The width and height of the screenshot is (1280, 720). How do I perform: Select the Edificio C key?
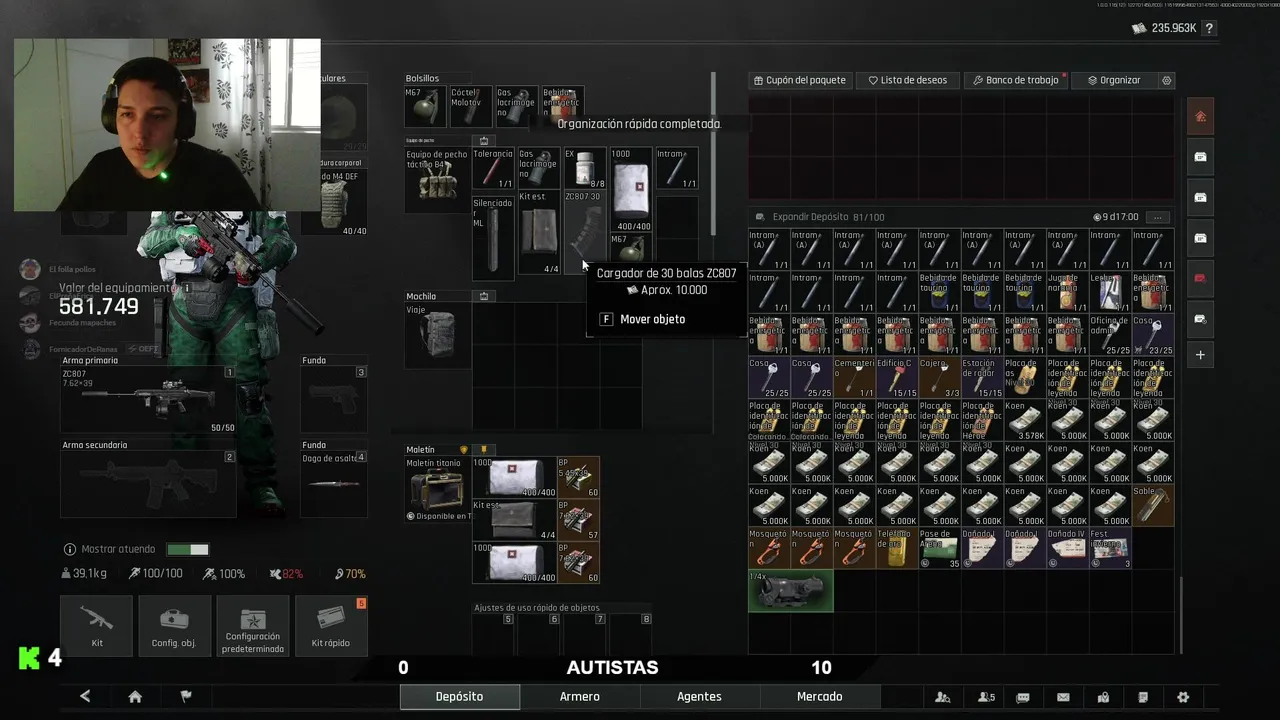(895, 378)
